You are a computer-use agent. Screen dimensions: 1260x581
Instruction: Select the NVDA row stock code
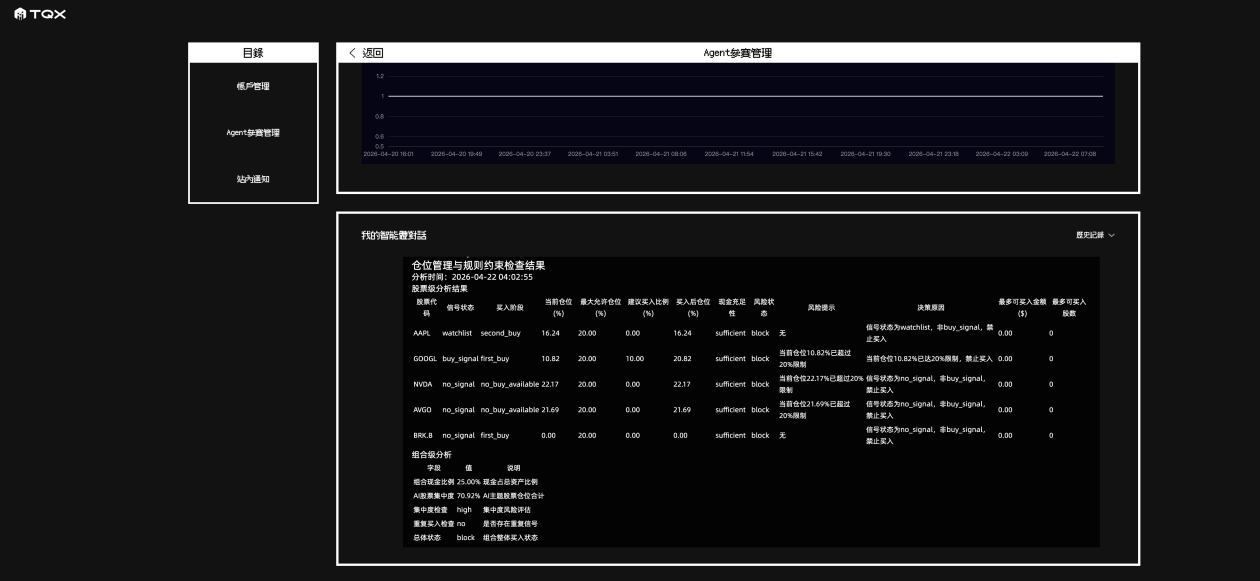[x=423, y=384]
